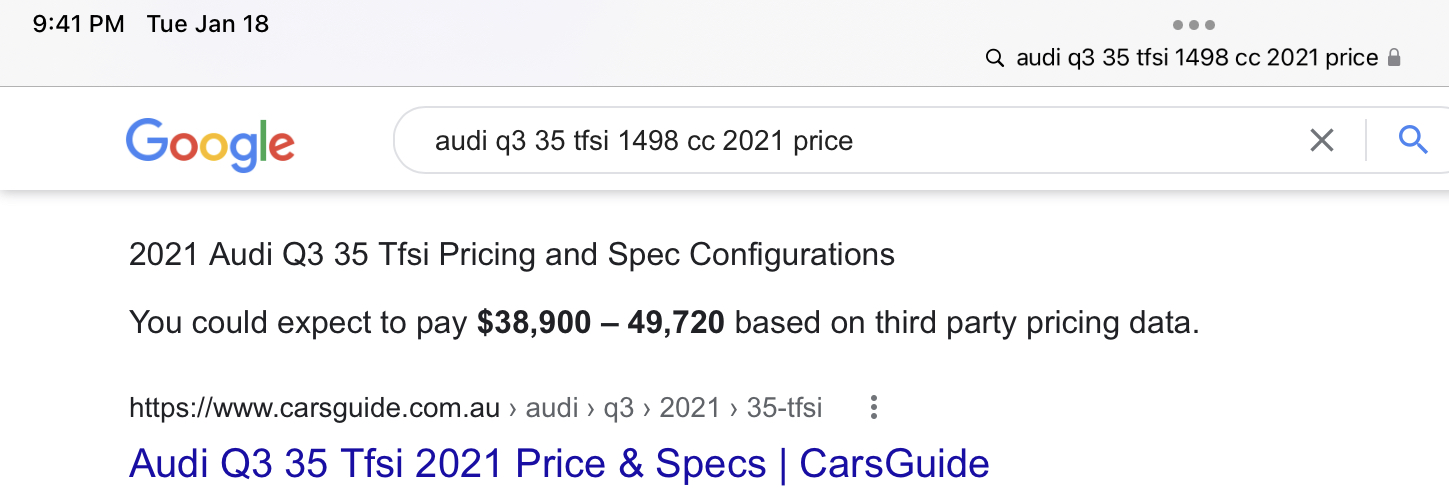Click the Google logo
The width and height of the screenshot is (1449, 504).
[210, 141]
